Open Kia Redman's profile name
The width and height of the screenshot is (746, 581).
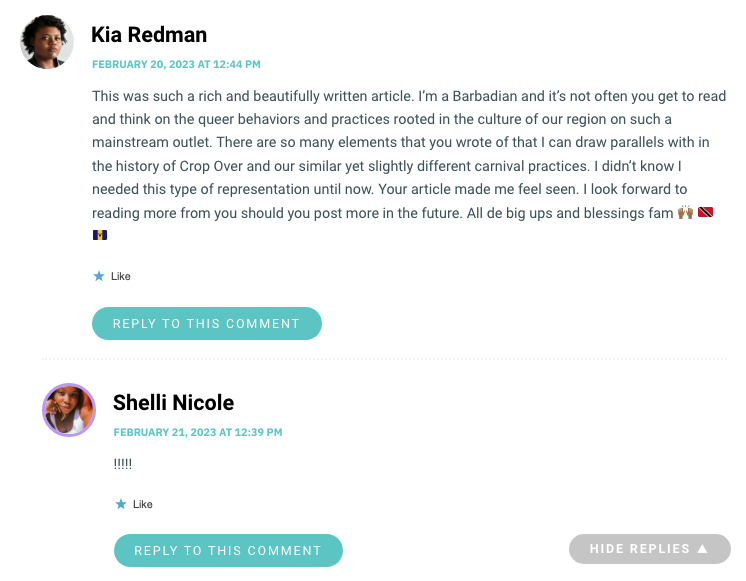coord(149,35)
